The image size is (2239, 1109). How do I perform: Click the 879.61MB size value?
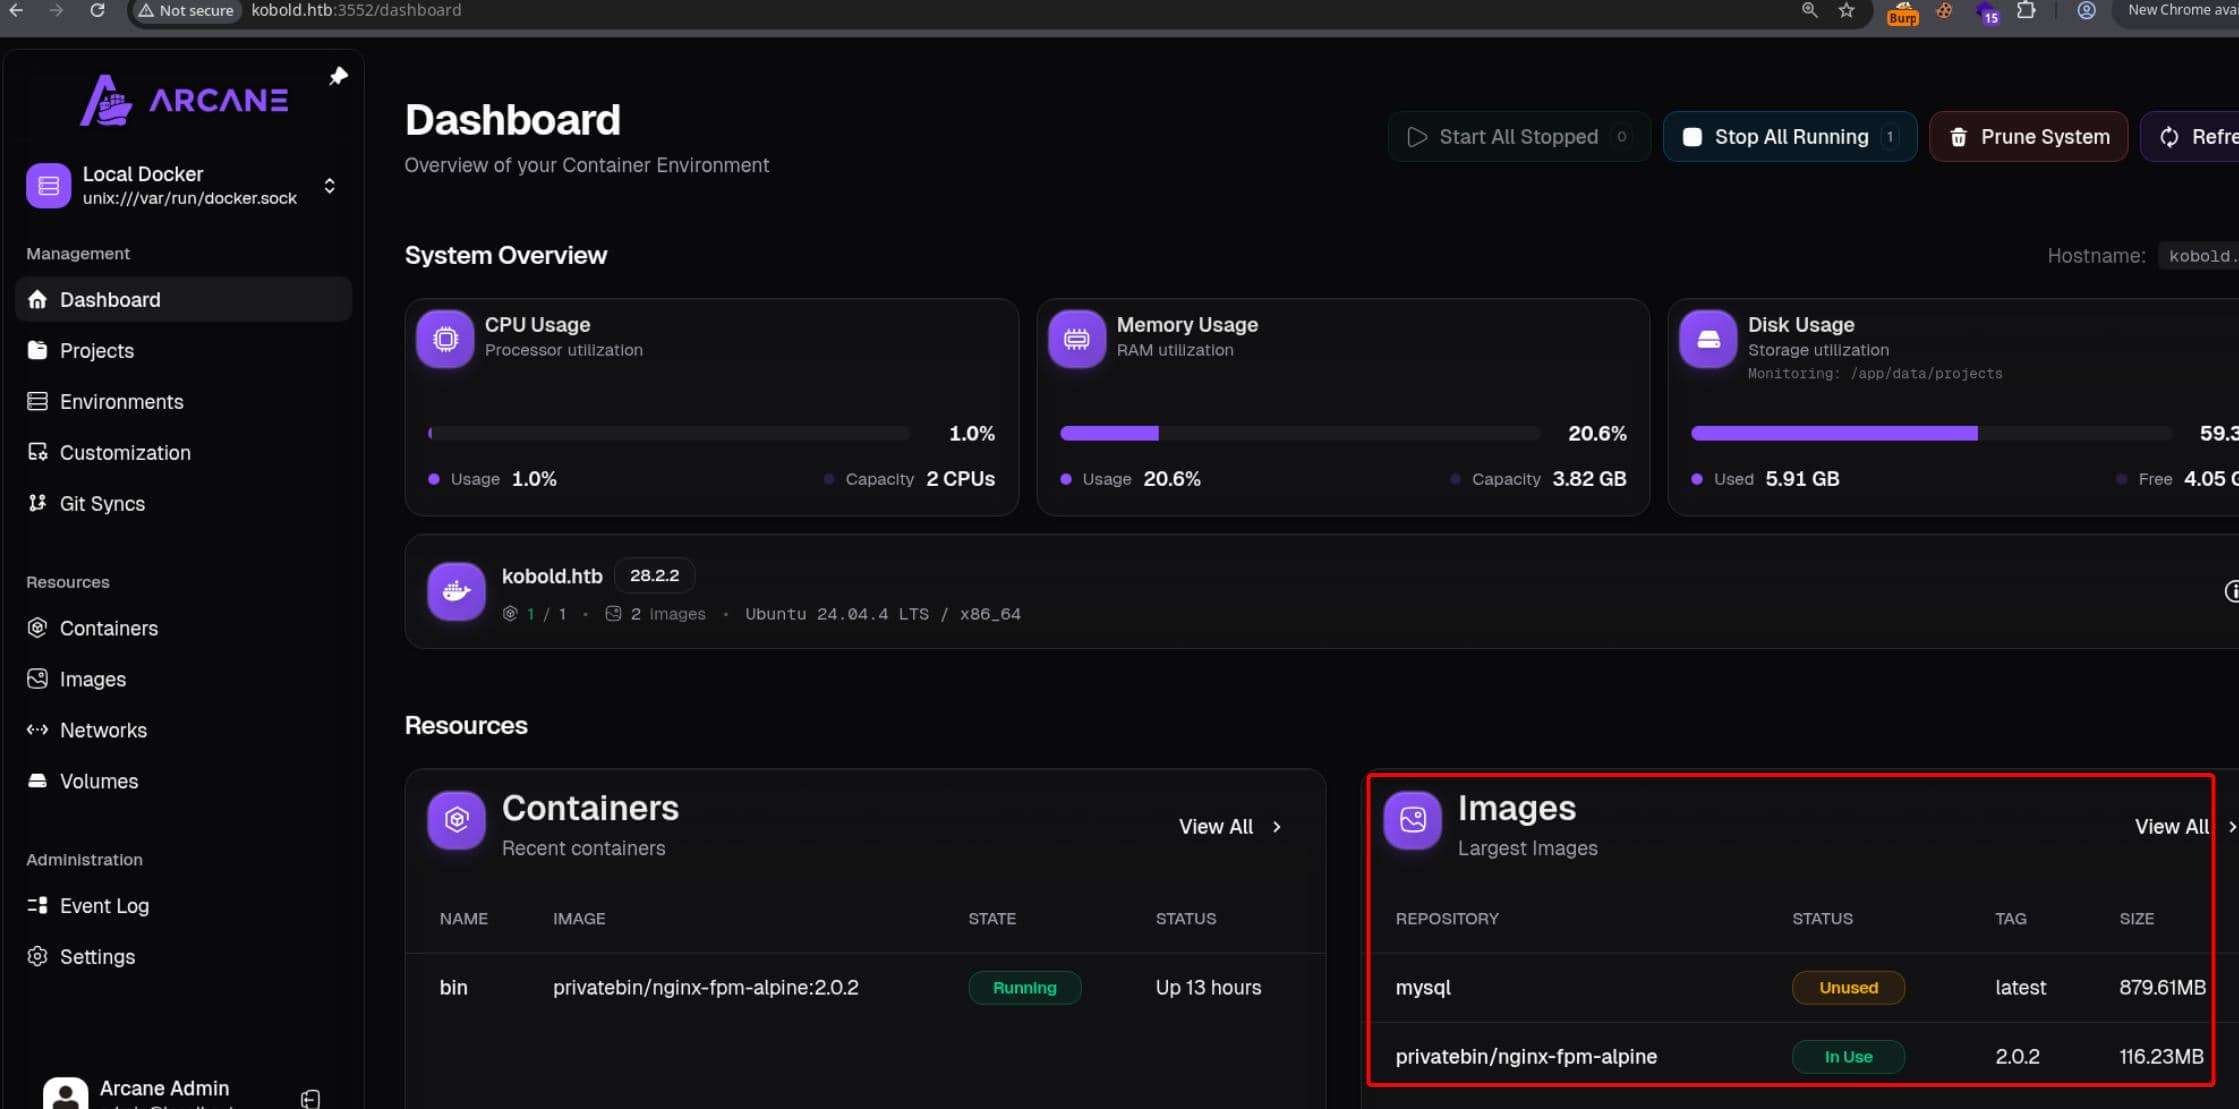(x=2162, y=987)
